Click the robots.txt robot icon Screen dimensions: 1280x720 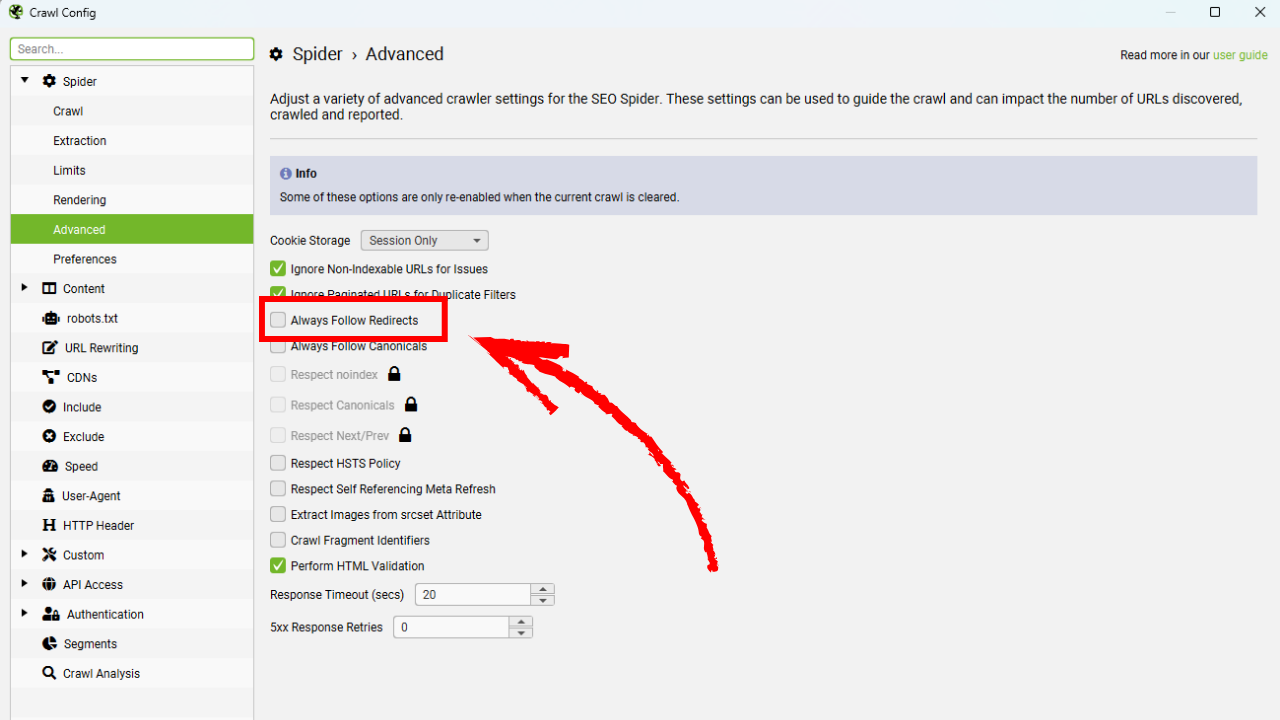50,318
